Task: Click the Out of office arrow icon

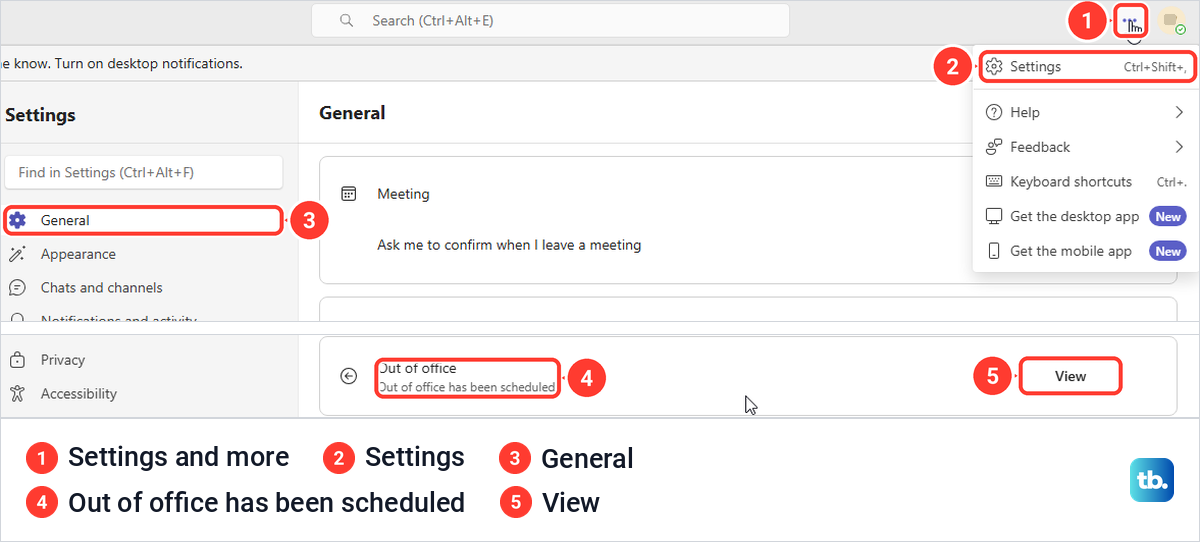Action: point(348,376)
